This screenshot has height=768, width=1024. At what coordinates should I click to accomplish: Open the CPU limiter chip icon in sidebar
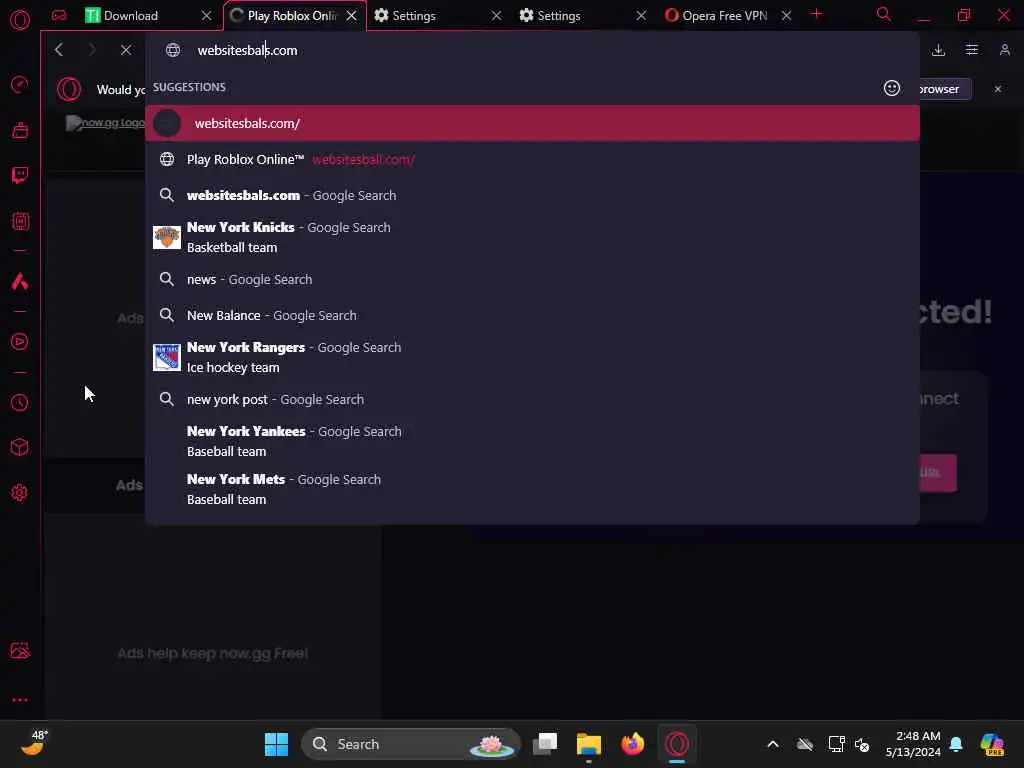point(20,221)
